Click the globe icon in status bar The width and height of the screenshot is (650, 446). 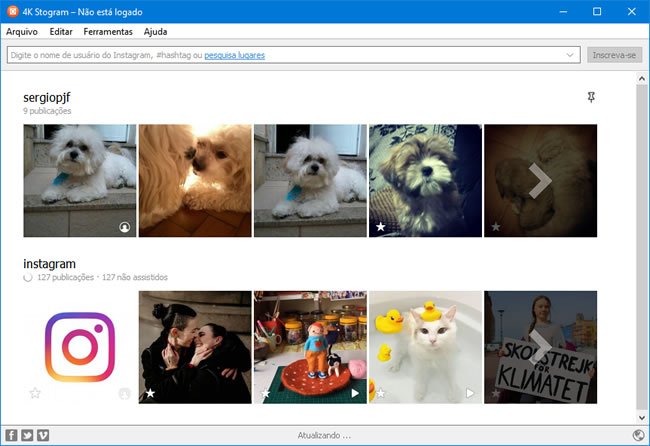[639, 435]
